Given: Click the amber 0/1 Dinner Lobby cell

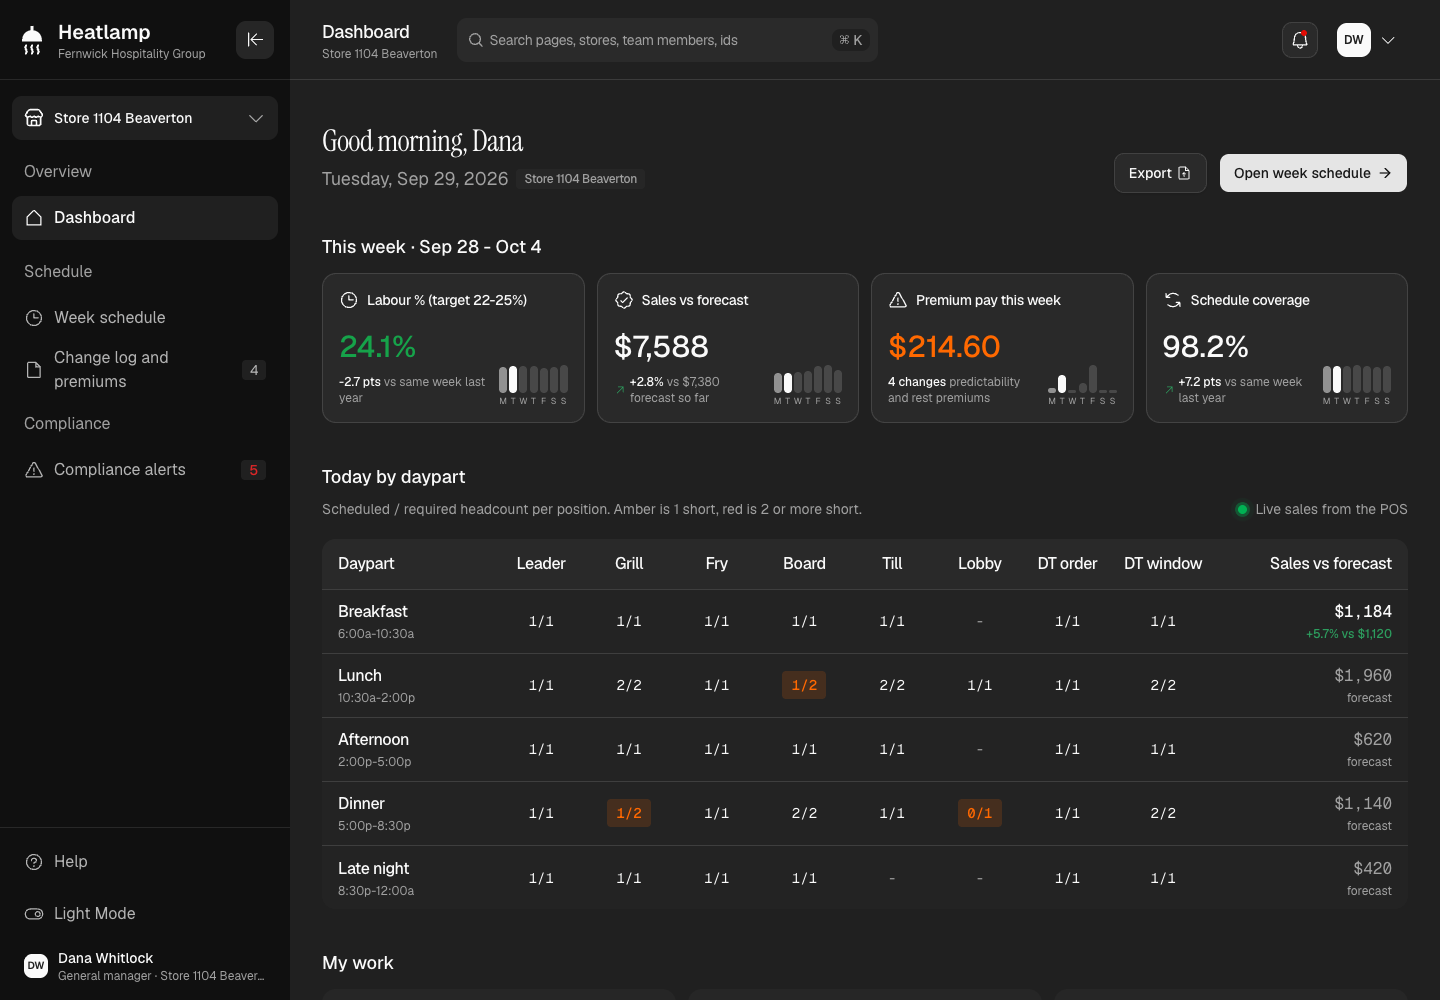Looking at the screenshot, I should (980, 813).
